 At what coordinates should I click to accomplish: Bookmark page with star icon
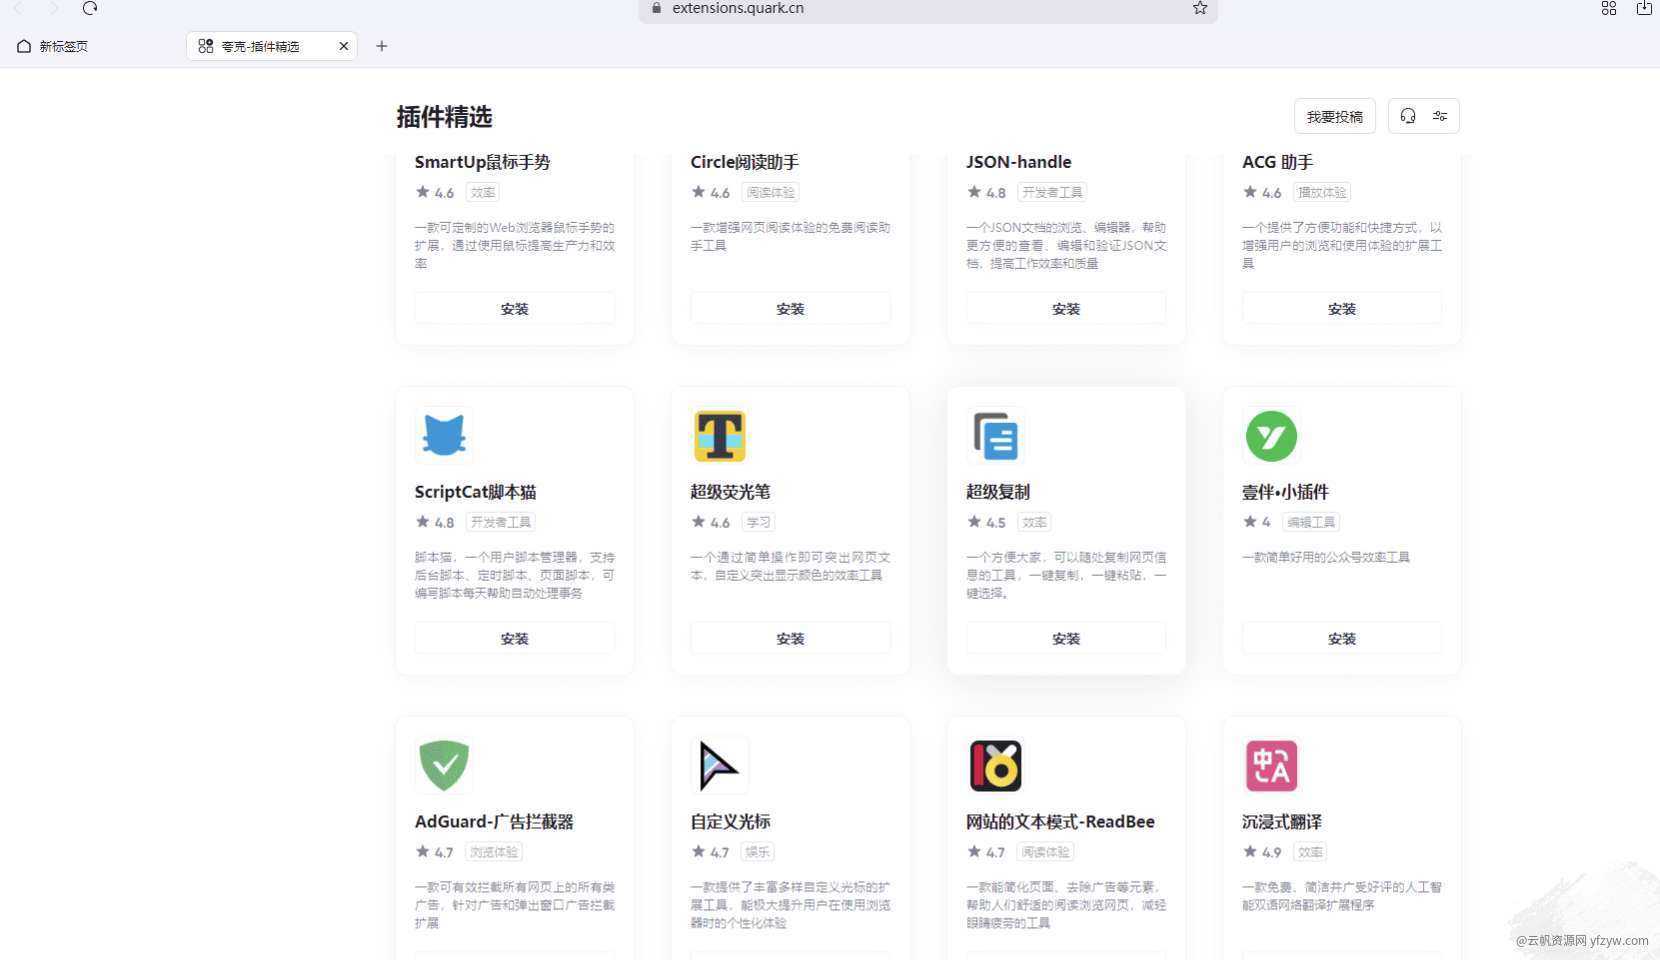coord(1200,8)
